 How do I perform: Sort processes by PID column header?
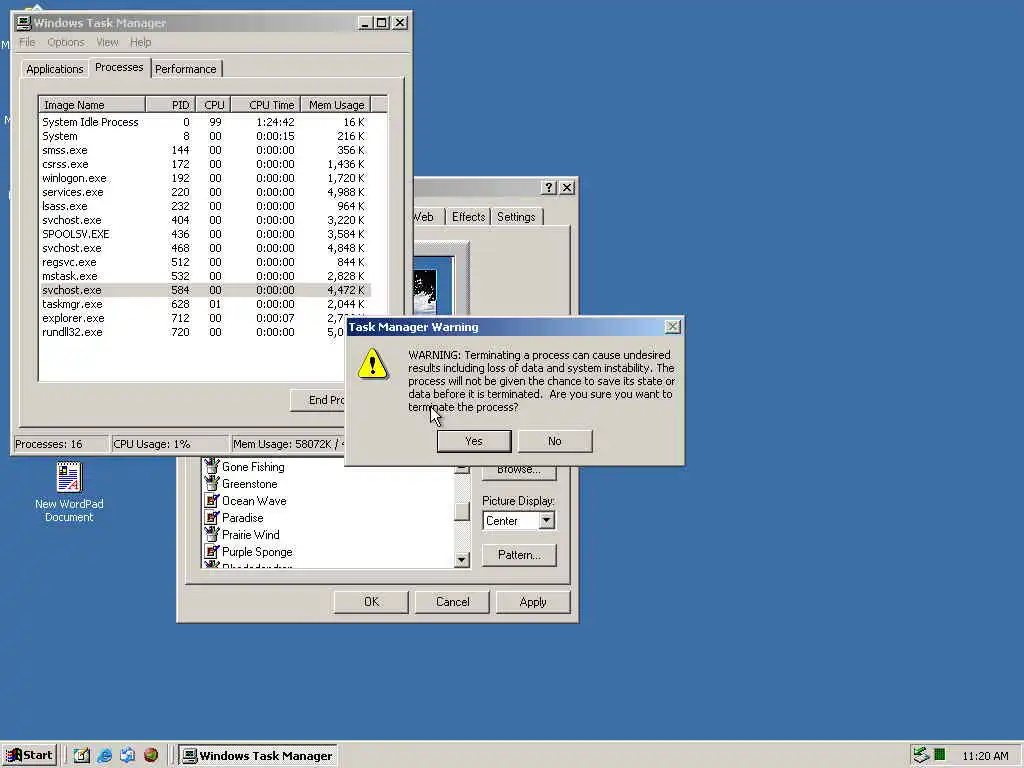point(170,104)
